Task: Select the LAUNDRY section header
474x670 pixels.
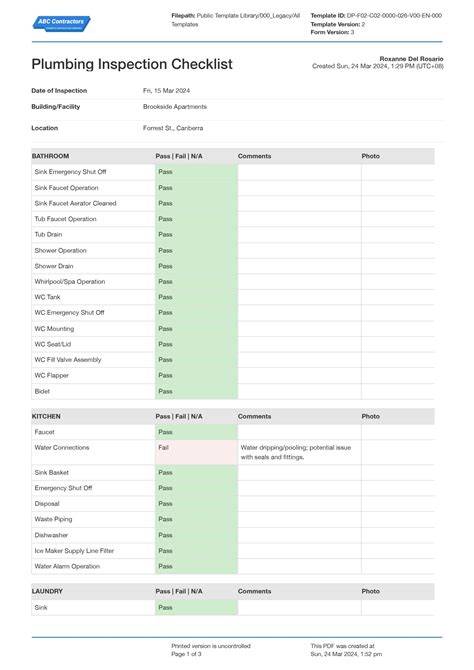Action: coord(47,591)
